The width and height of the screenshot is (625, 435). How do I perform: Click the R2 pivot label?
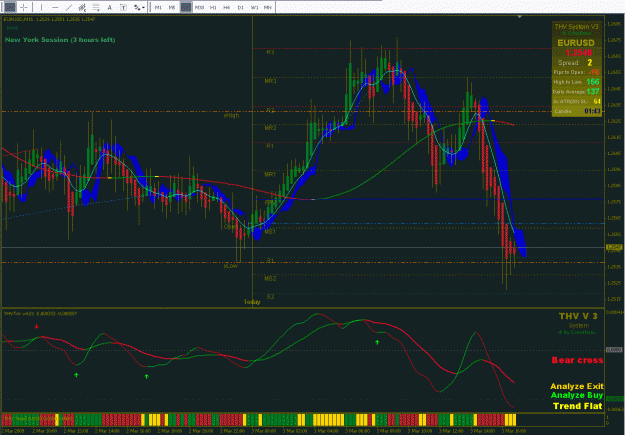[x=270, y=110]
